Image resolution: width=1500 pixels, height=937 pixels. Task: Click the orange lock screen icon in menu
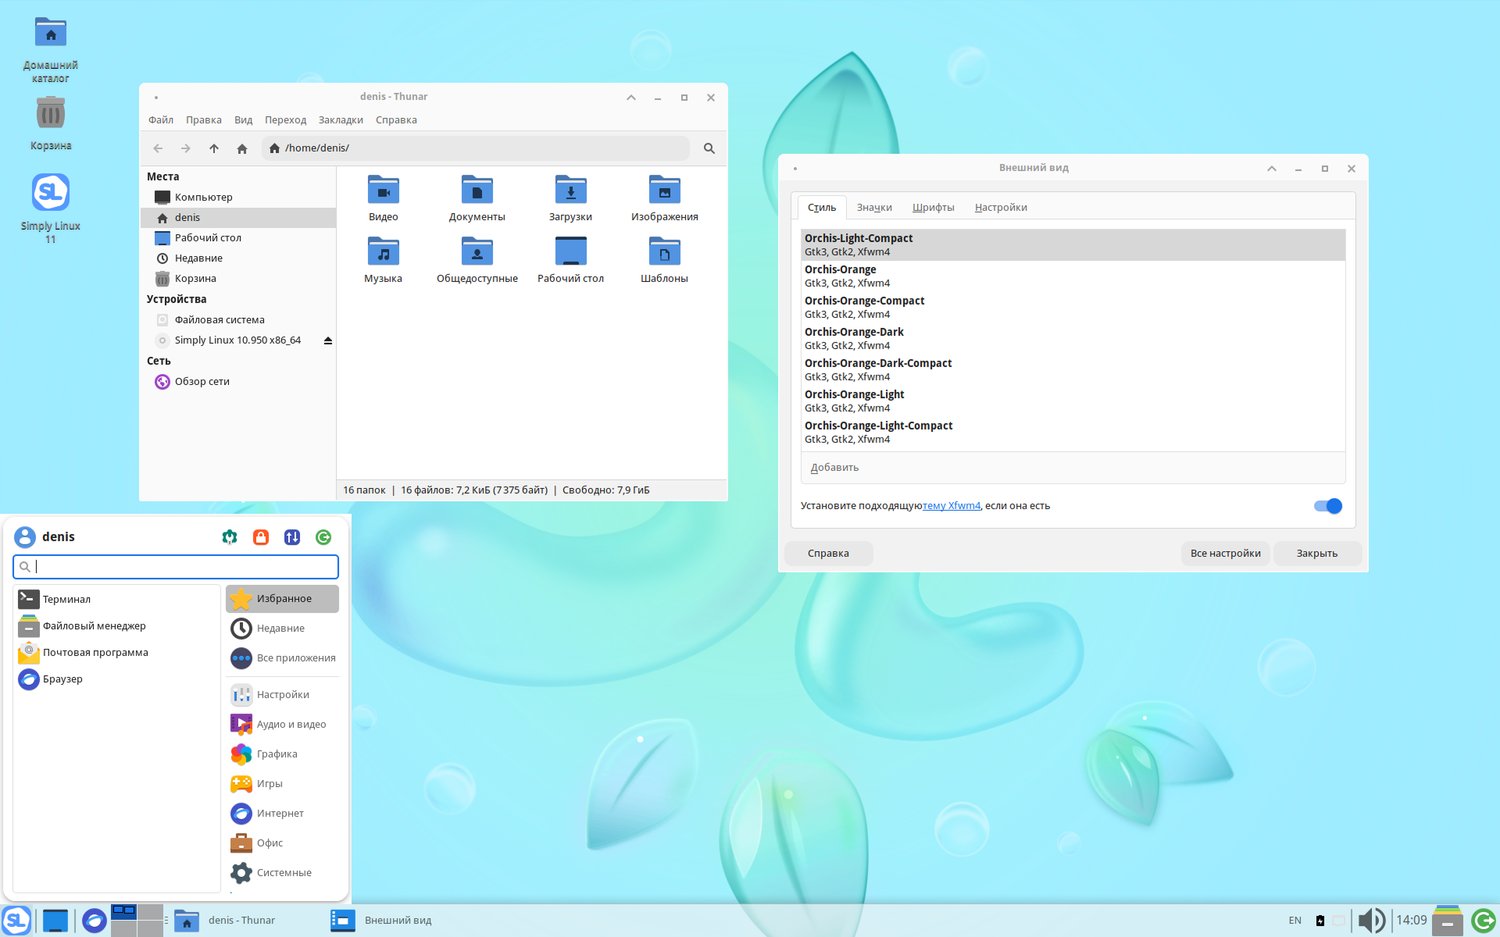(261, 537)
